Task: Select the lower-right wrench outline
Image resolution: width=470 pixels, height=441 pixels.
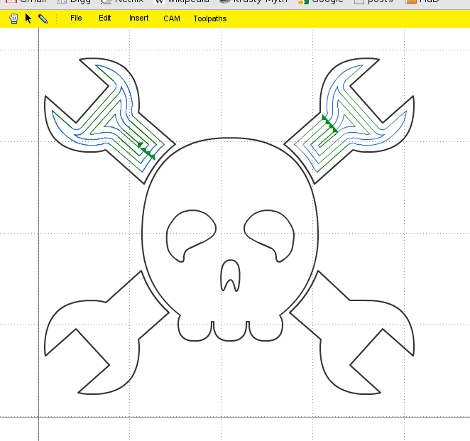Action: click(x=352, y=333)
